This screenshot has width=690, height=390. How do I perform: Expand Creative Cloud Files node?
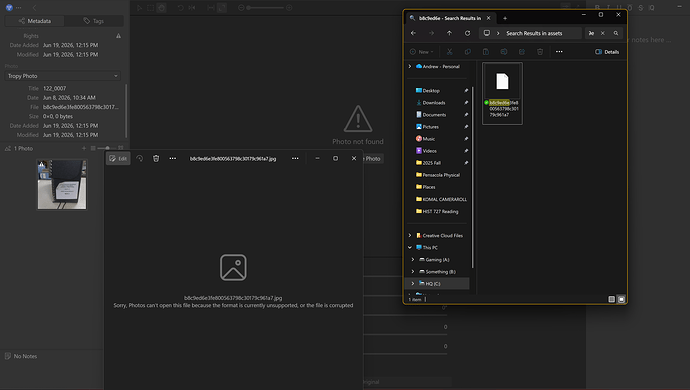[x=410, y=235]
